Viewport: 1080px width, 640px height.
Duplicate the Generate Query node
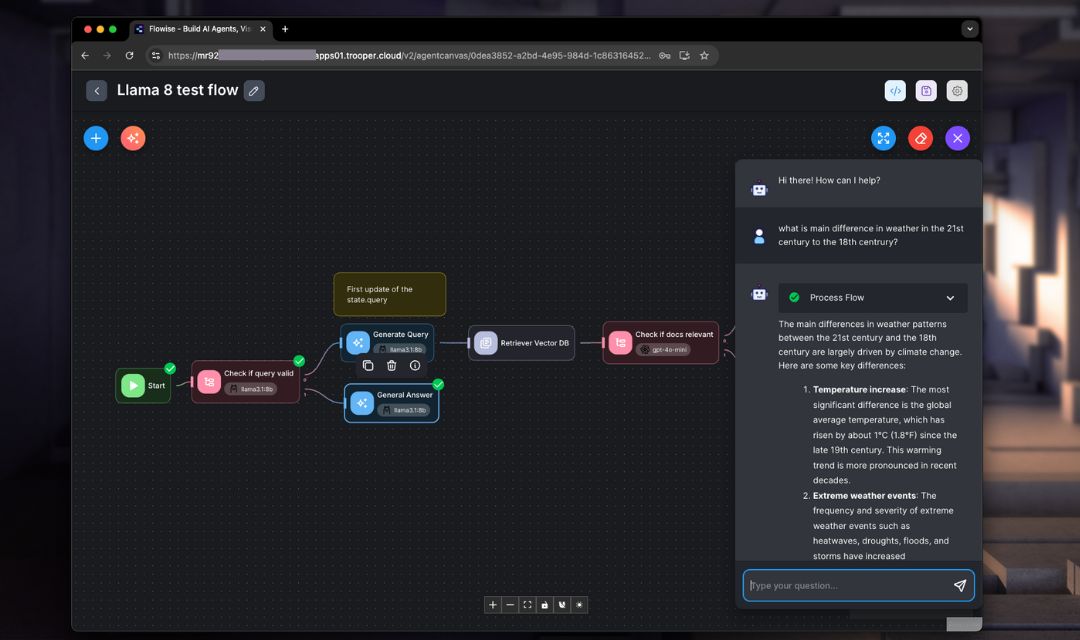(x=368, y=366)
